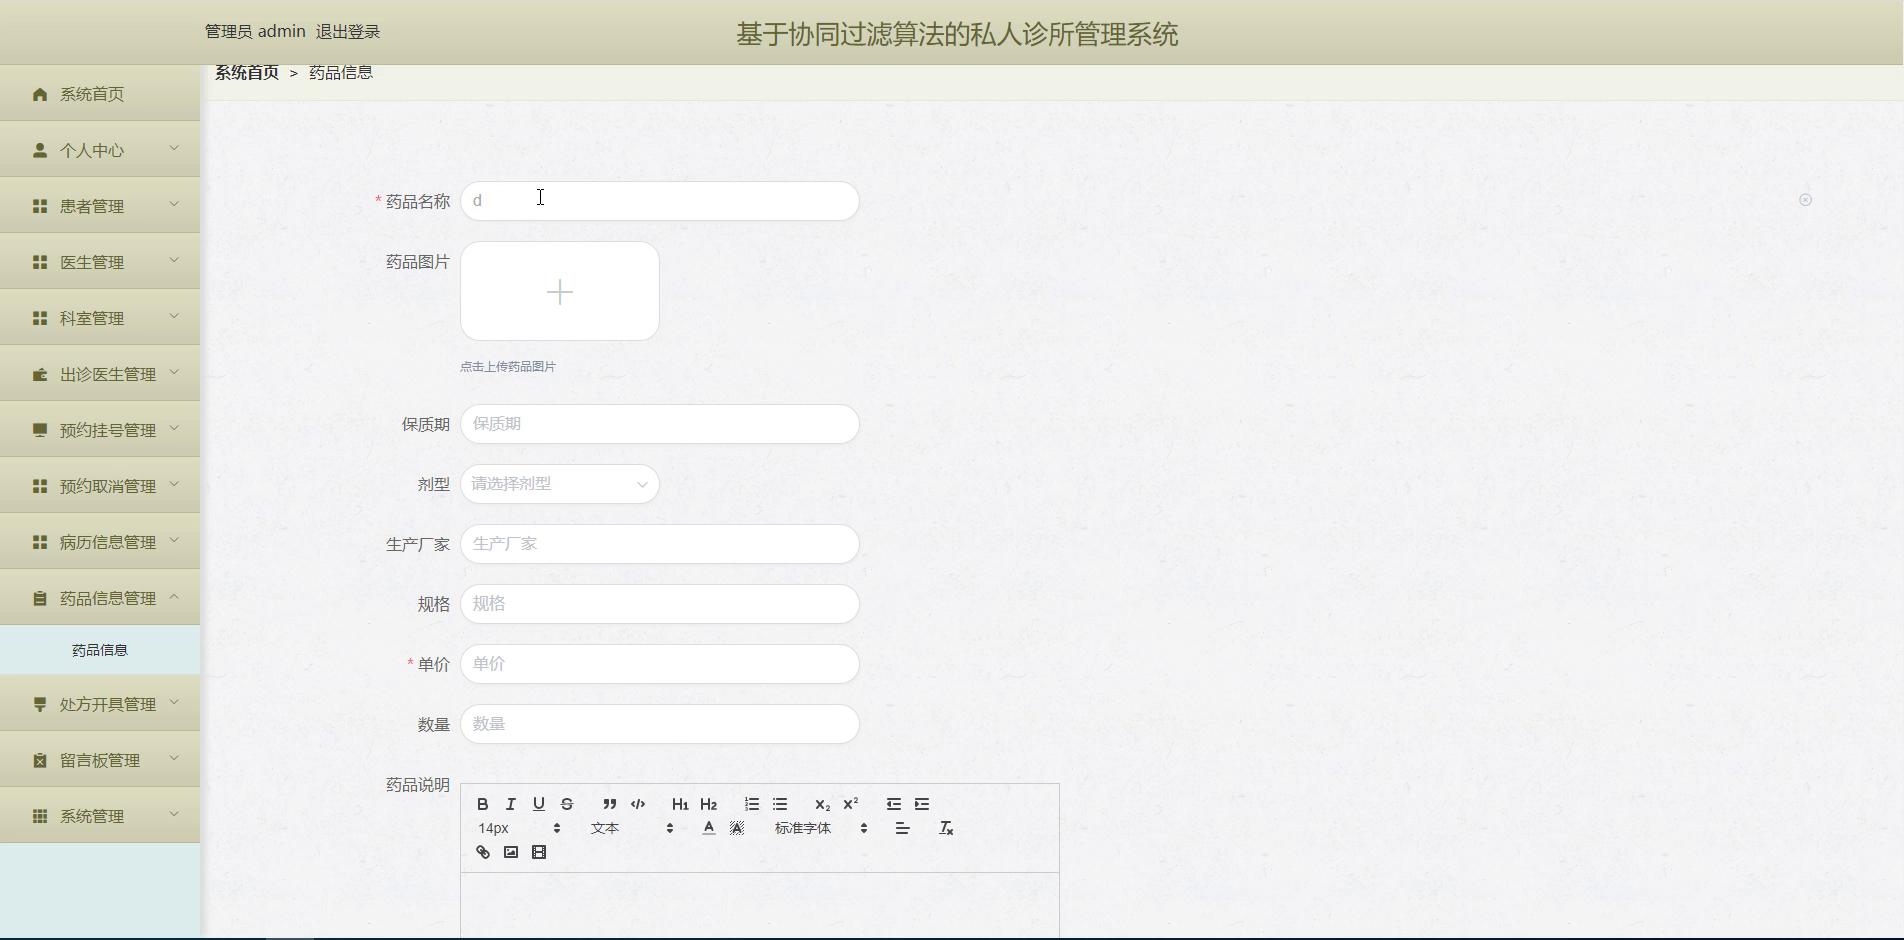Insert a hyperlink in the editor
This screenshot has height=940, width=1904.
click(x=483, y=852)
